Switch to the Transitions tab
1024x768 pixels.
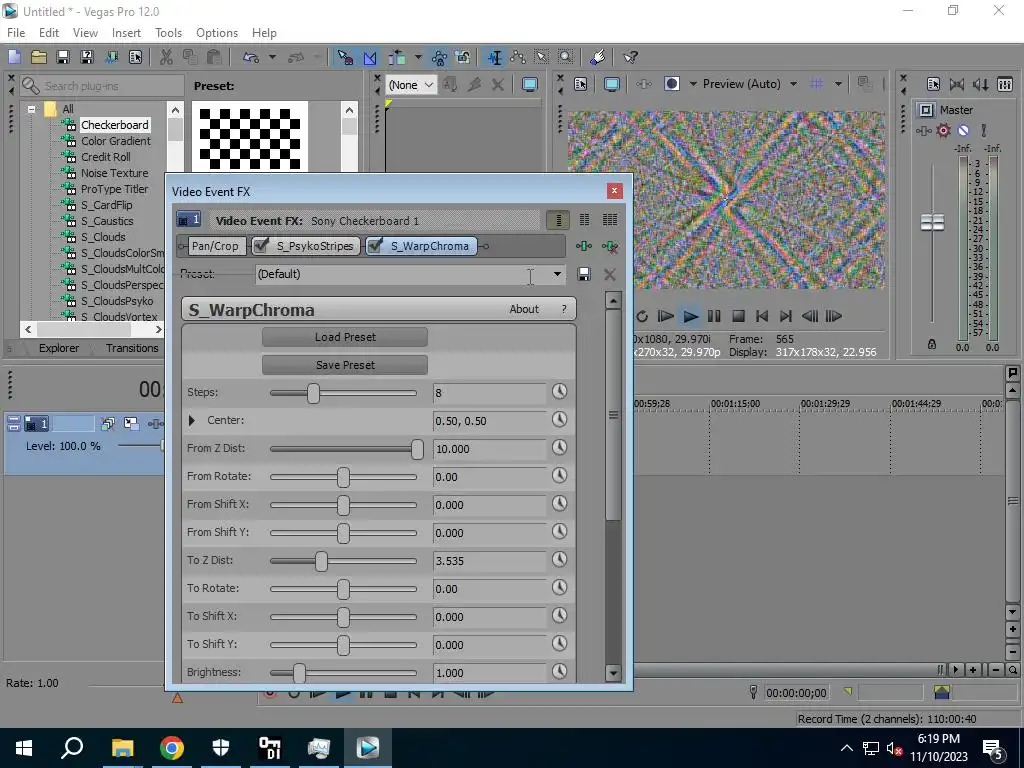(132, 348)
